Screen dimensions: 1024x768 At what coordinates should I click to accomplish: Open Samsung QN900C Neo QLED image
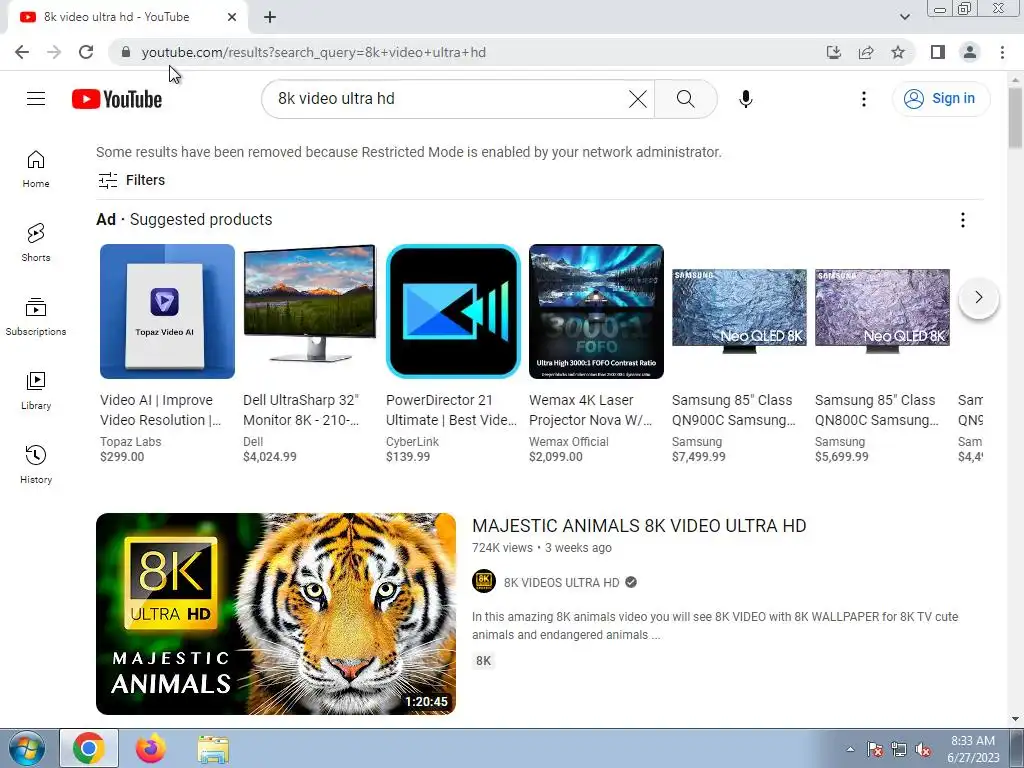[x=739, y=312]
